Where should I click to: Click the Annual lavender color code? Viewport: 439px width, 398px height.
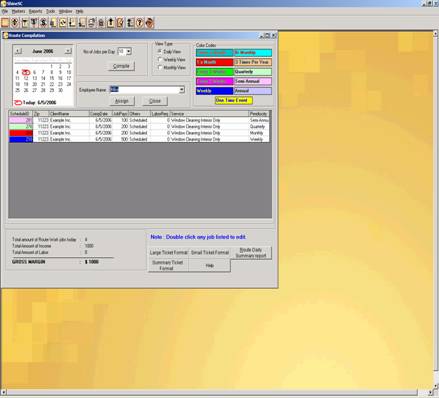click(252, 91)
